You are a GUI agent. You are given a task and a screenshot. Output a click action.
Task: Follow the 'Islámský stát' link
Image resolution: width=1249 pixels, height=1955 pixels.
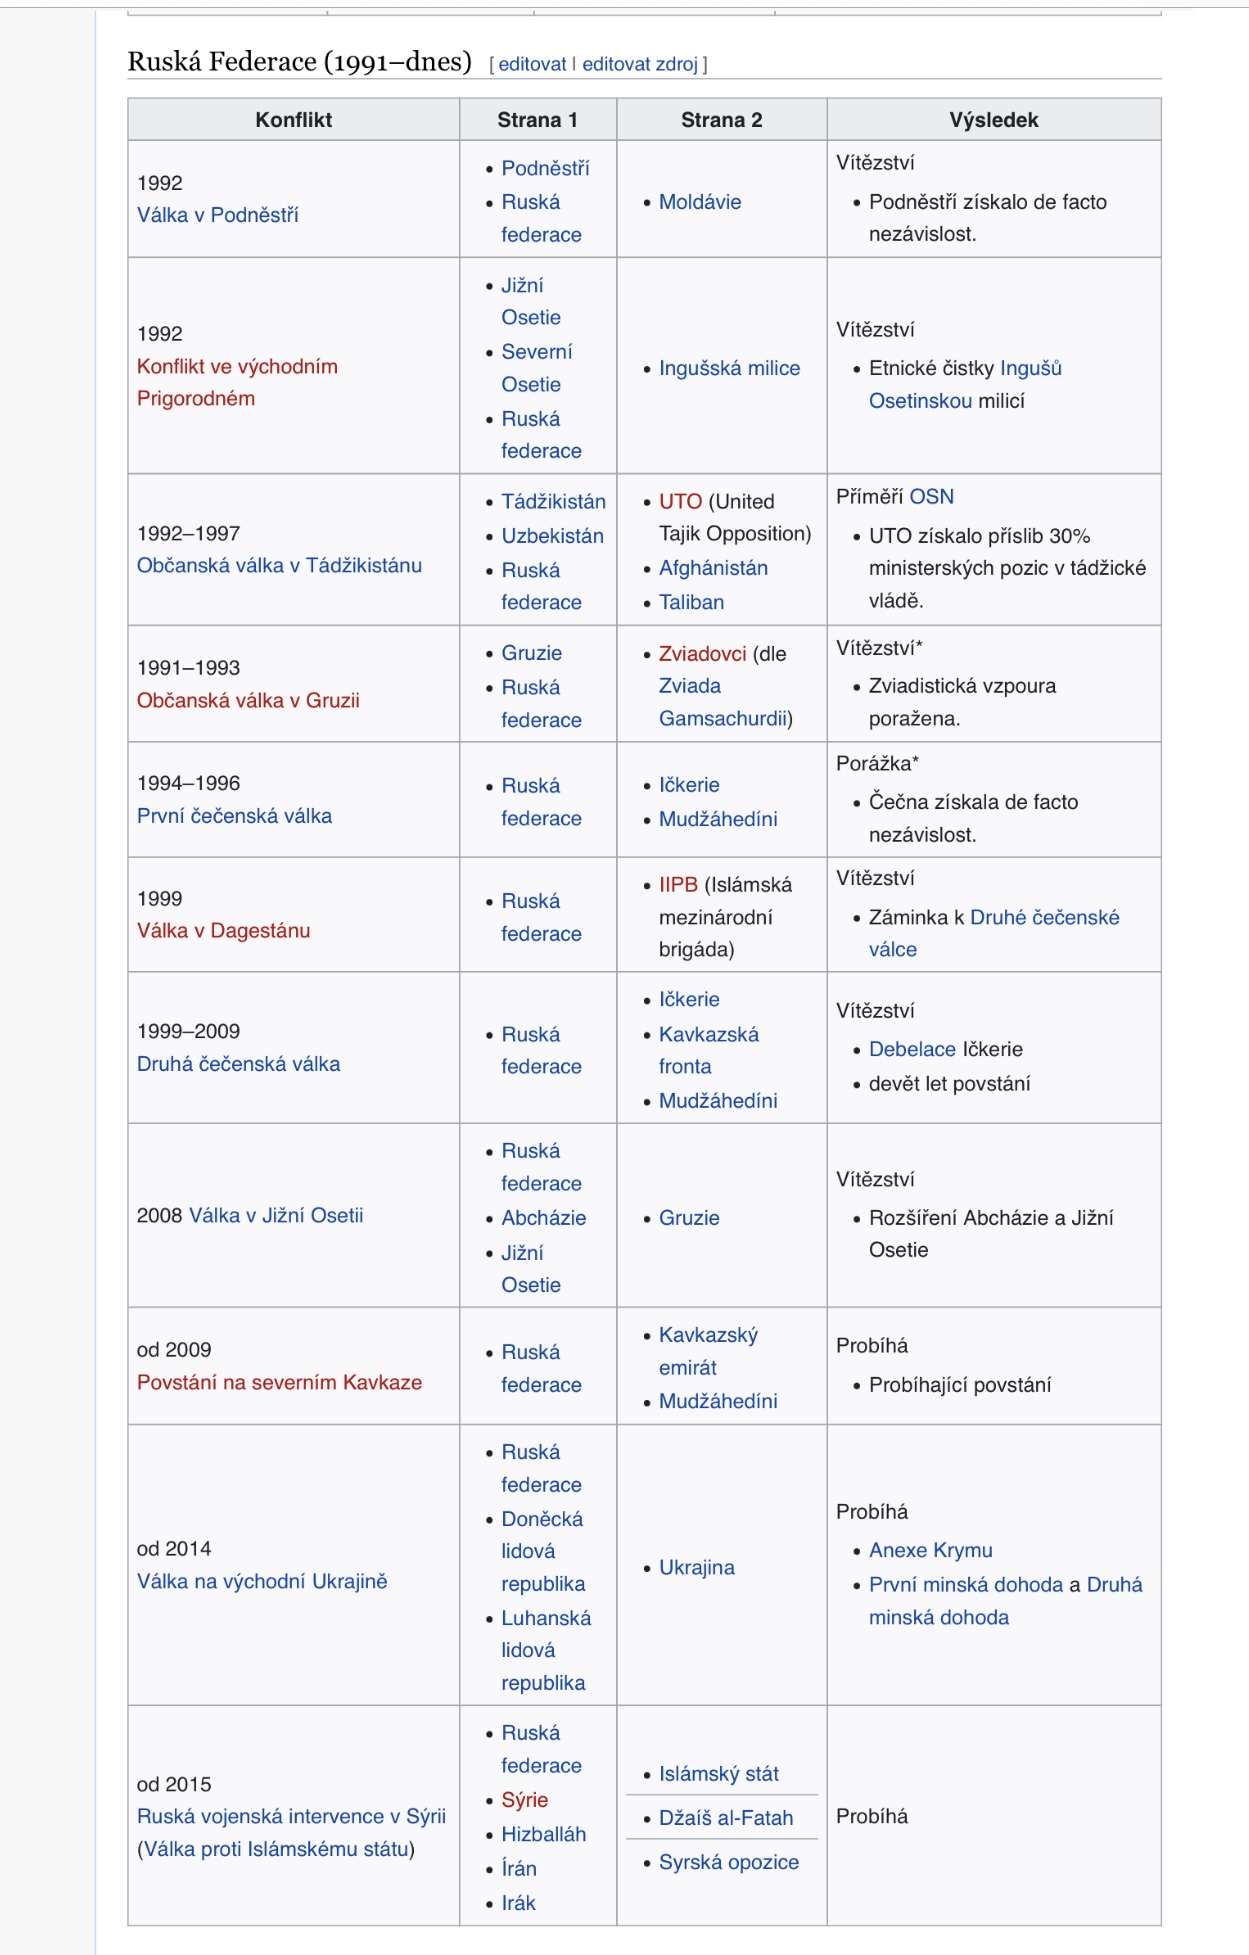718,1774
